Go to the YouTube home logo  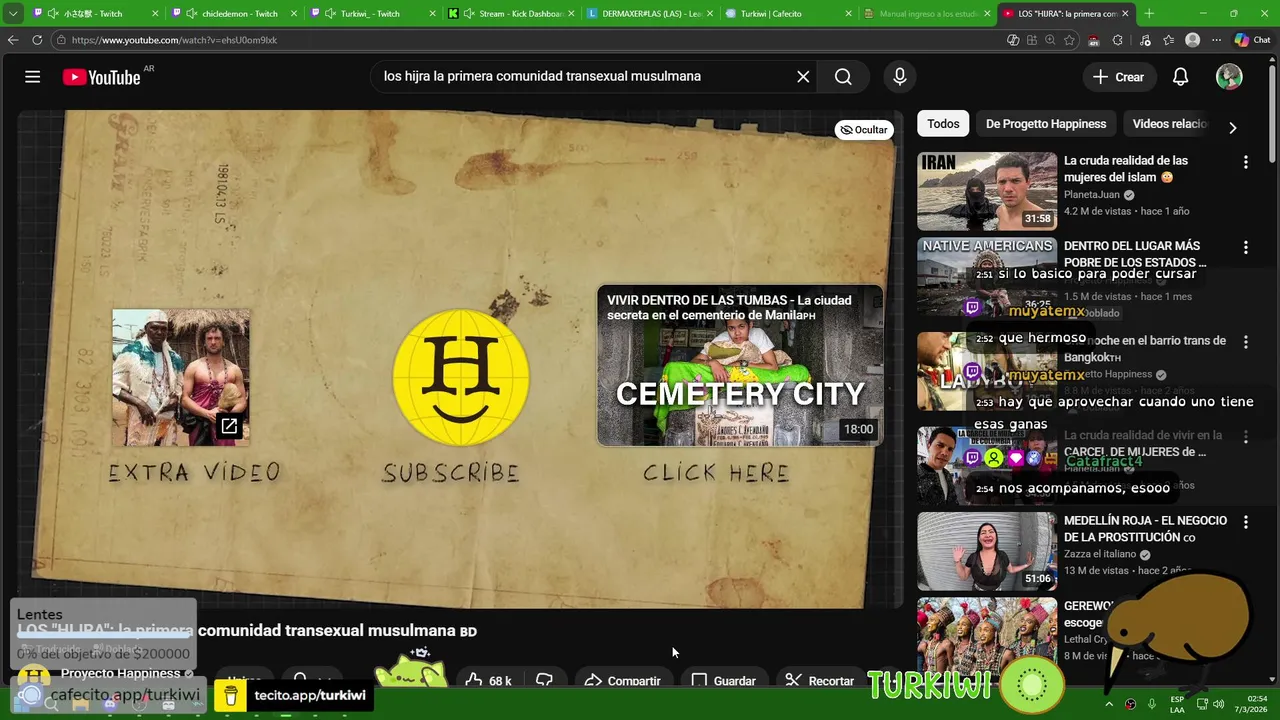[101, 77]
